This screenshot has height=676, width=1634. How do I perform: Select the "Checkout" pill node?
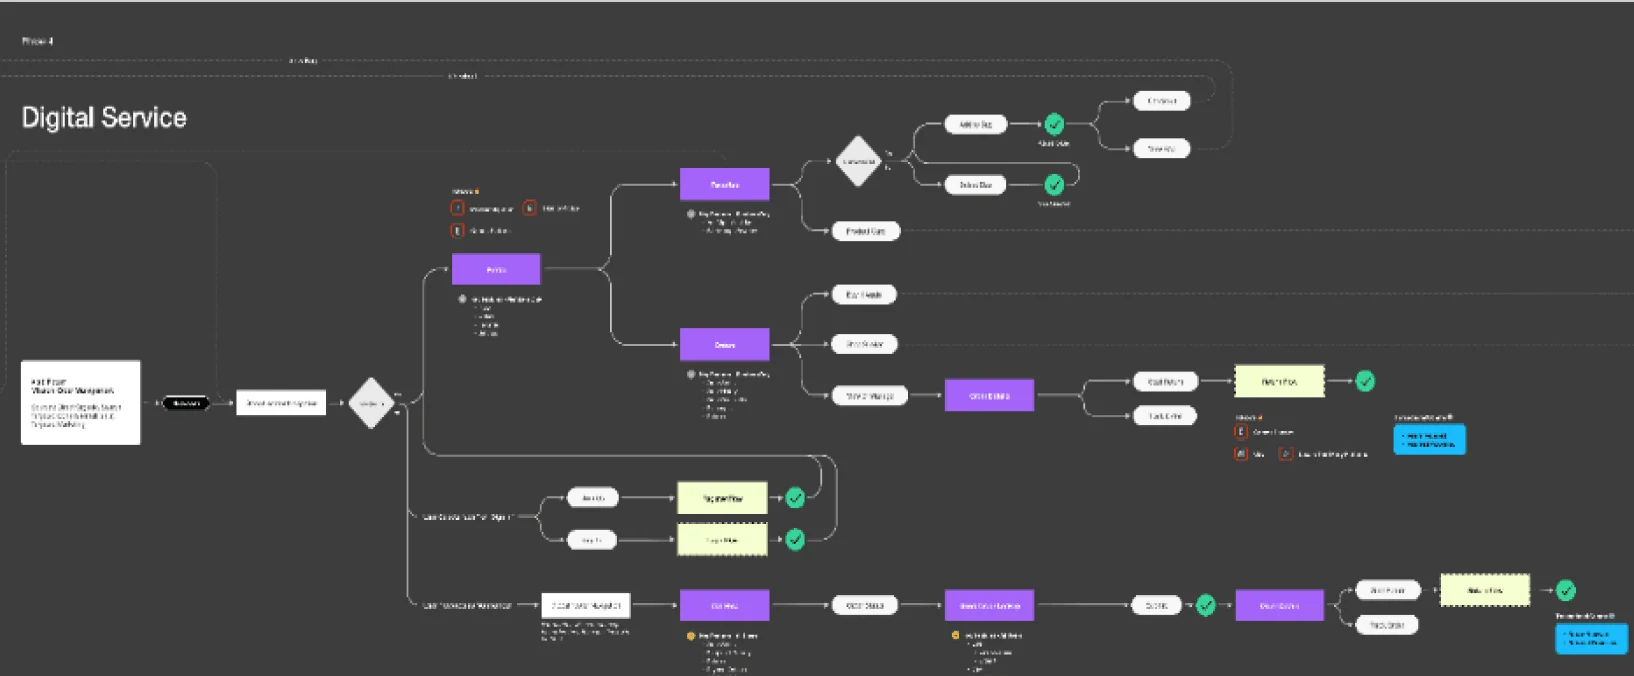[x=1162, y=101]
